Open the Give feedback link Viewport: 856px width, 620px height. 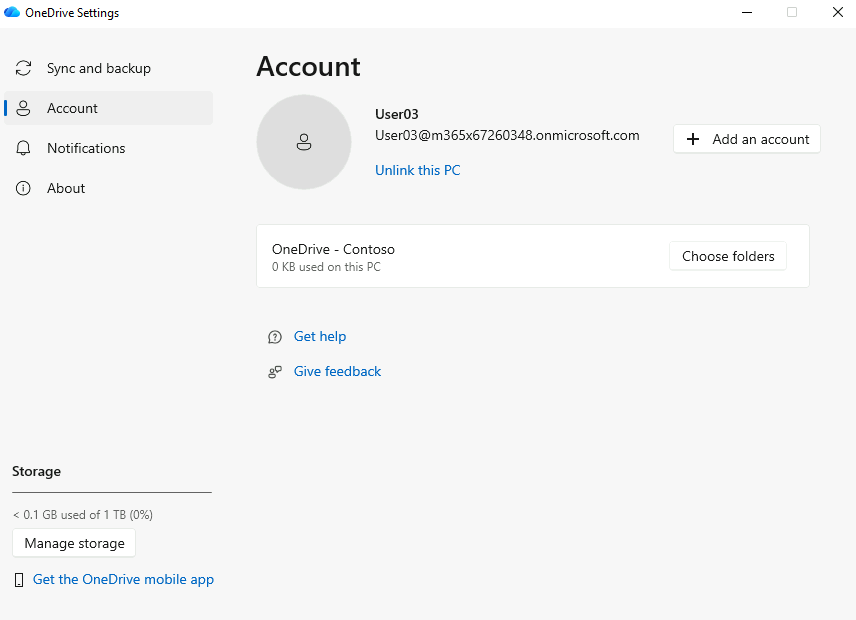coord(337,371)
